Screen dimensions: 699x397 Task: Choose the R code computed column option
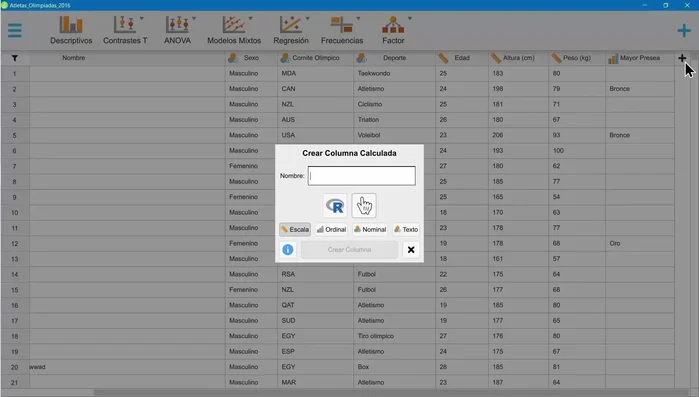coord(335,206)
